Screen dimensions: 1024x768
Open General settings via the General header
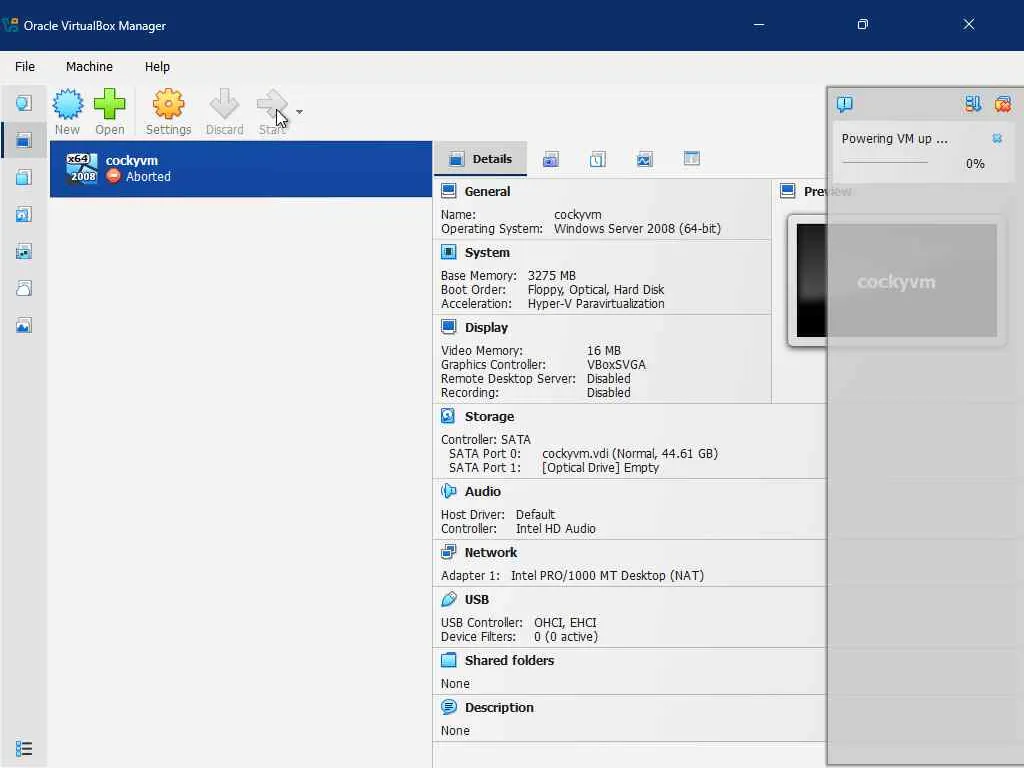point(487,191)
